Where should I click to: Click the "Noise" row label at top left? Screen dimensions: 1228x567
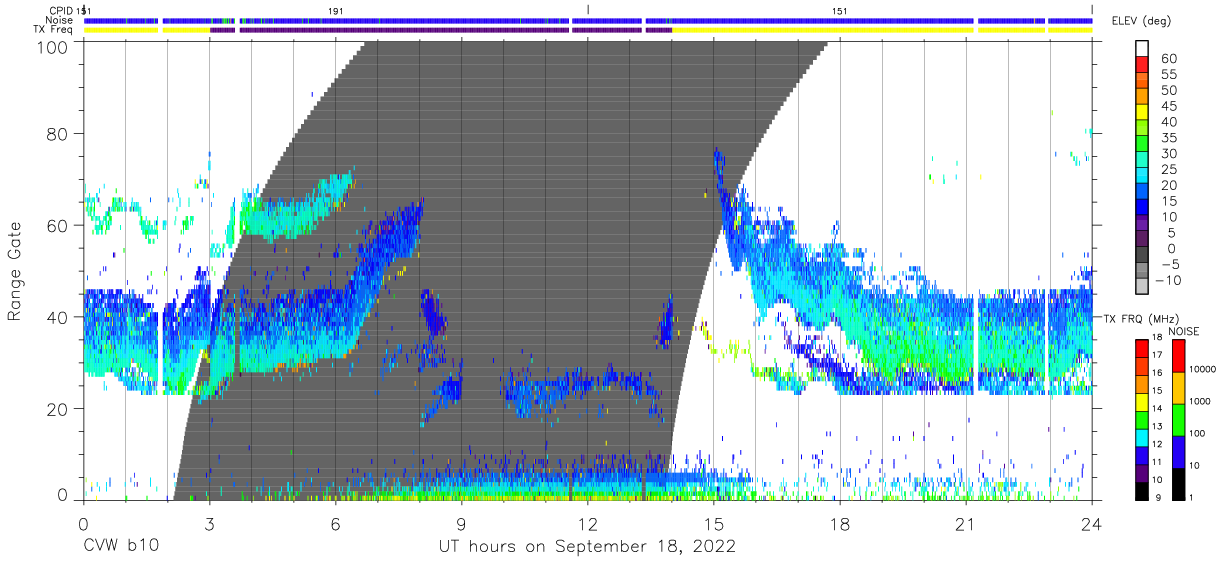click(x=58, y=20)
